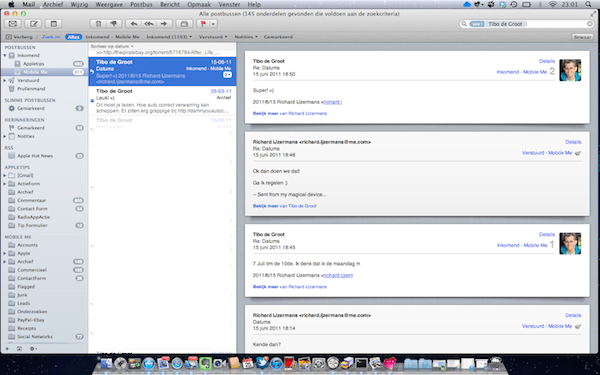Open the Archief menu
The width and height of the screenshot is (600, 375).
click(53, 5)
